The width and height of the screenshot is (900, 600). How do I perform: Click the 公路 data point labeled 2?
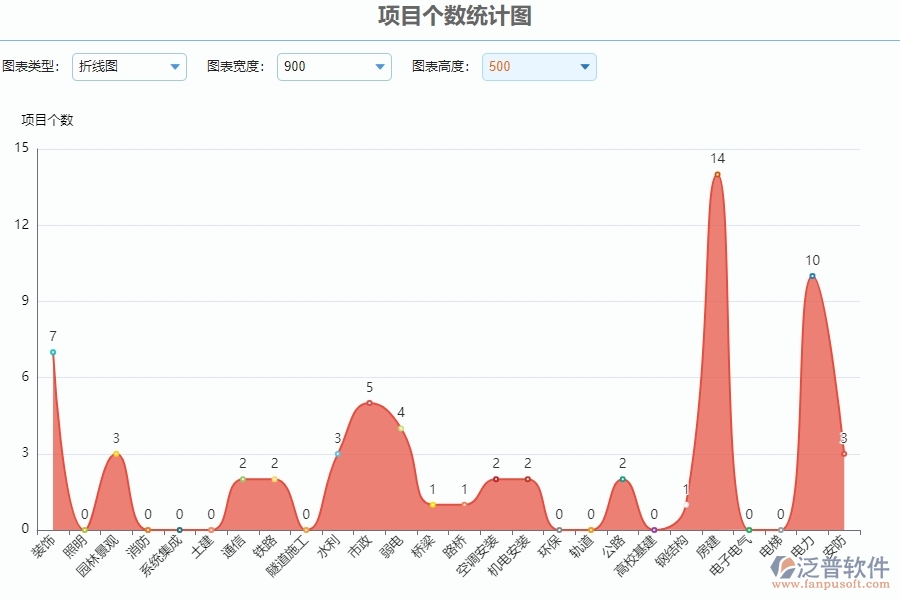point(624,480)
